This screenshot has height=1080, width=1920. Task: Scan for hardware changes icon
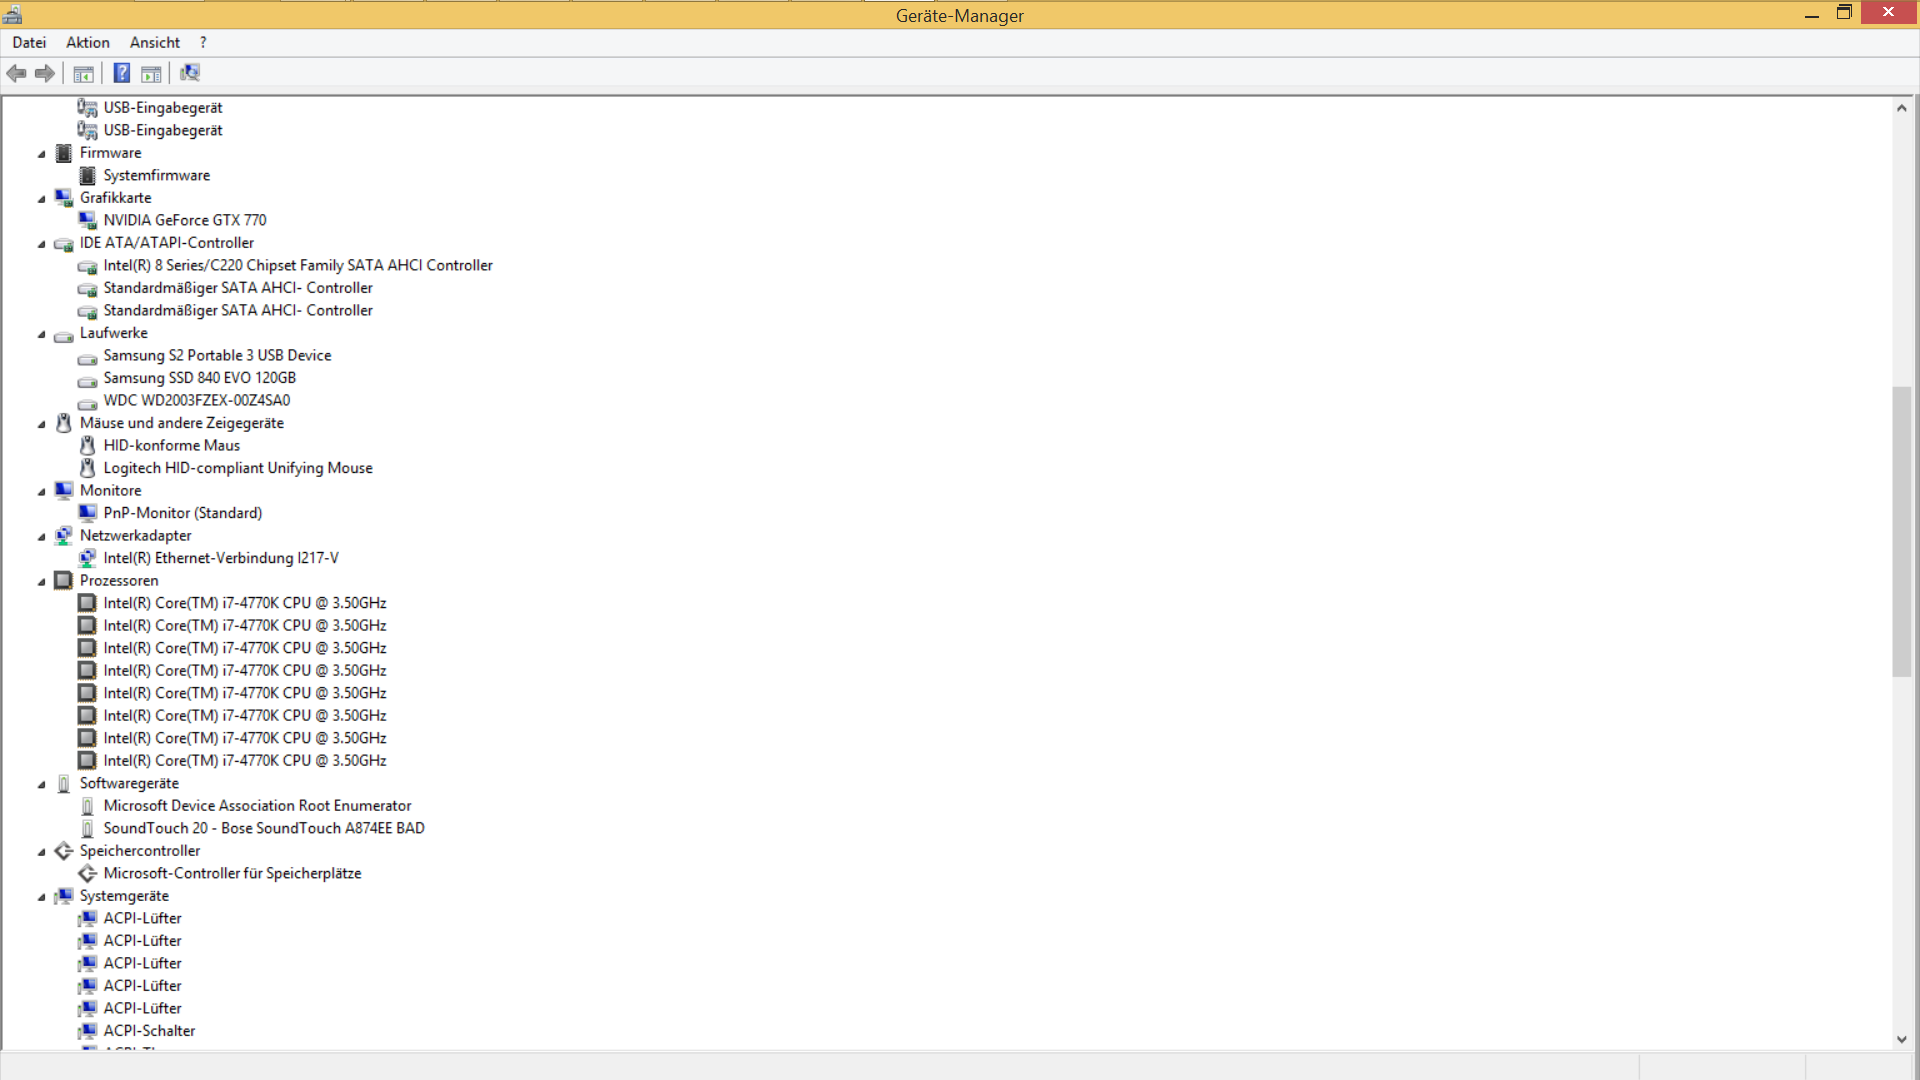(189, 73)
